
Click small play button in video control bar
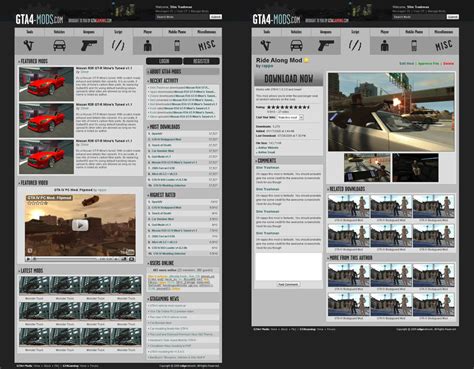click(29, 259)
